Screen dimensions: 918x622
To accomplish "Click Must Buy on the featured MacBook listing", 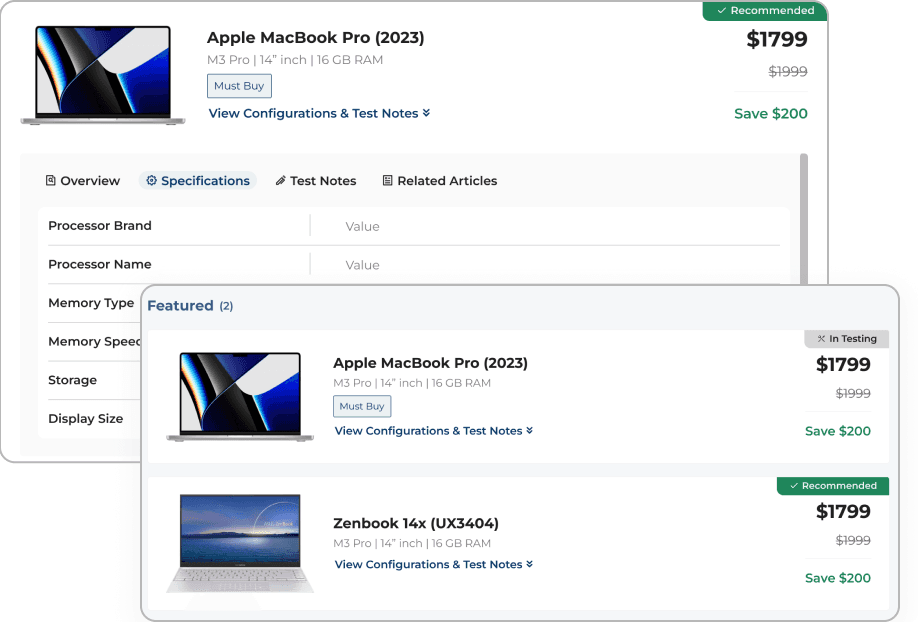I will [361, 406].
